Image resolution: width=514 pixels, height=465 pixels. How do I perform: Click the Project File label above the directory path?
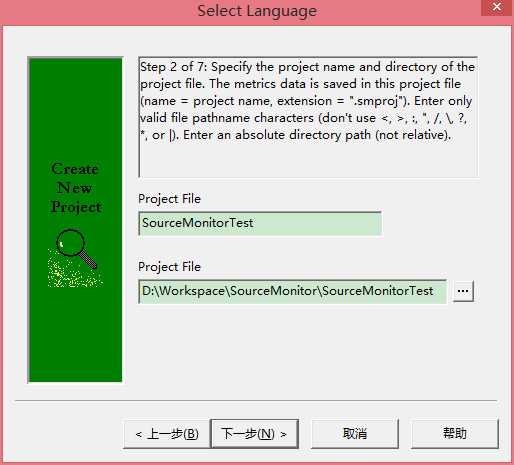click(169, 267)
